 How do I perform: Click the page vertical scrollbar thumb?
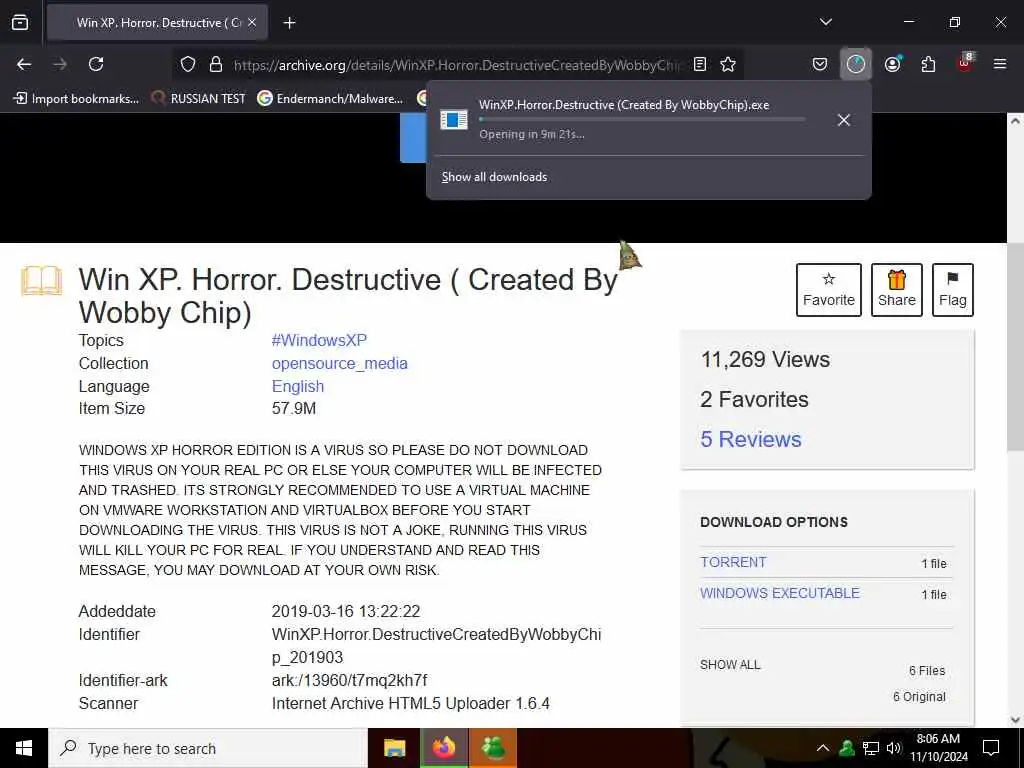click(x=1015, y=346)
